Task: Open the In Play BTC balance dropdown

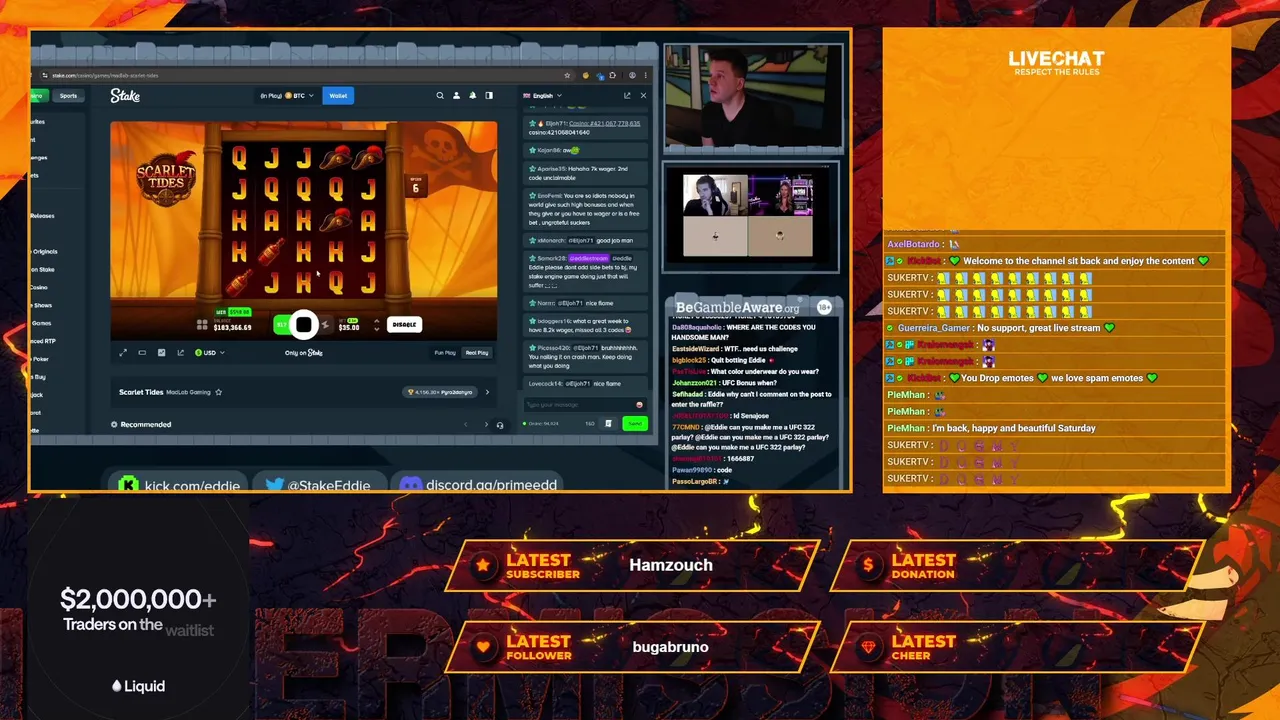Action: (x=287, y=96)
